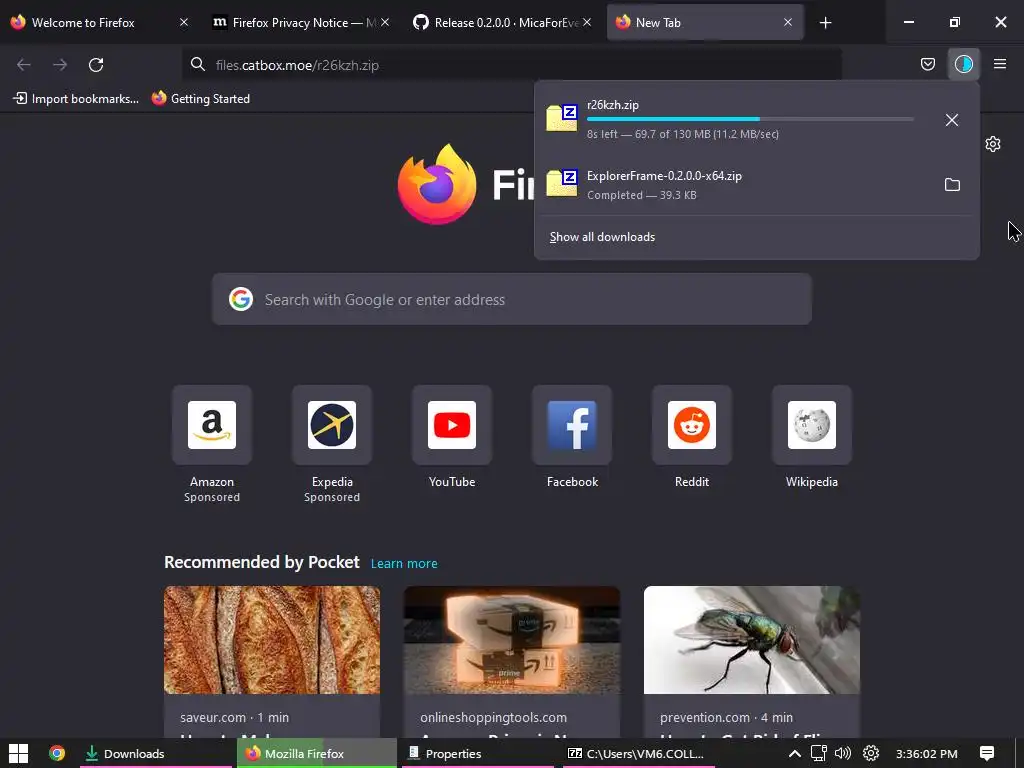Close the Firefox Privacy Notice tab
Screen dimensions: 1024x768
385,22
